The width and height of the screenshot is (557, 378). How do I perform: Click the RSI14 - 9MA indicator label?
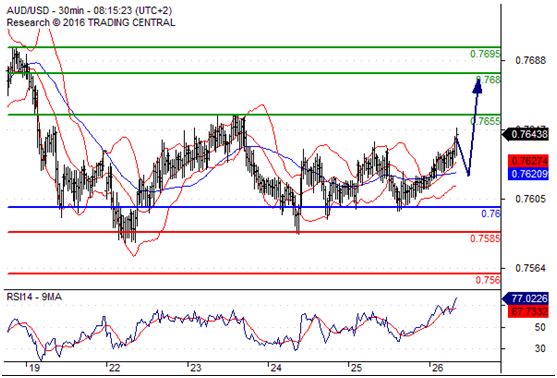[x=34, y=297]
